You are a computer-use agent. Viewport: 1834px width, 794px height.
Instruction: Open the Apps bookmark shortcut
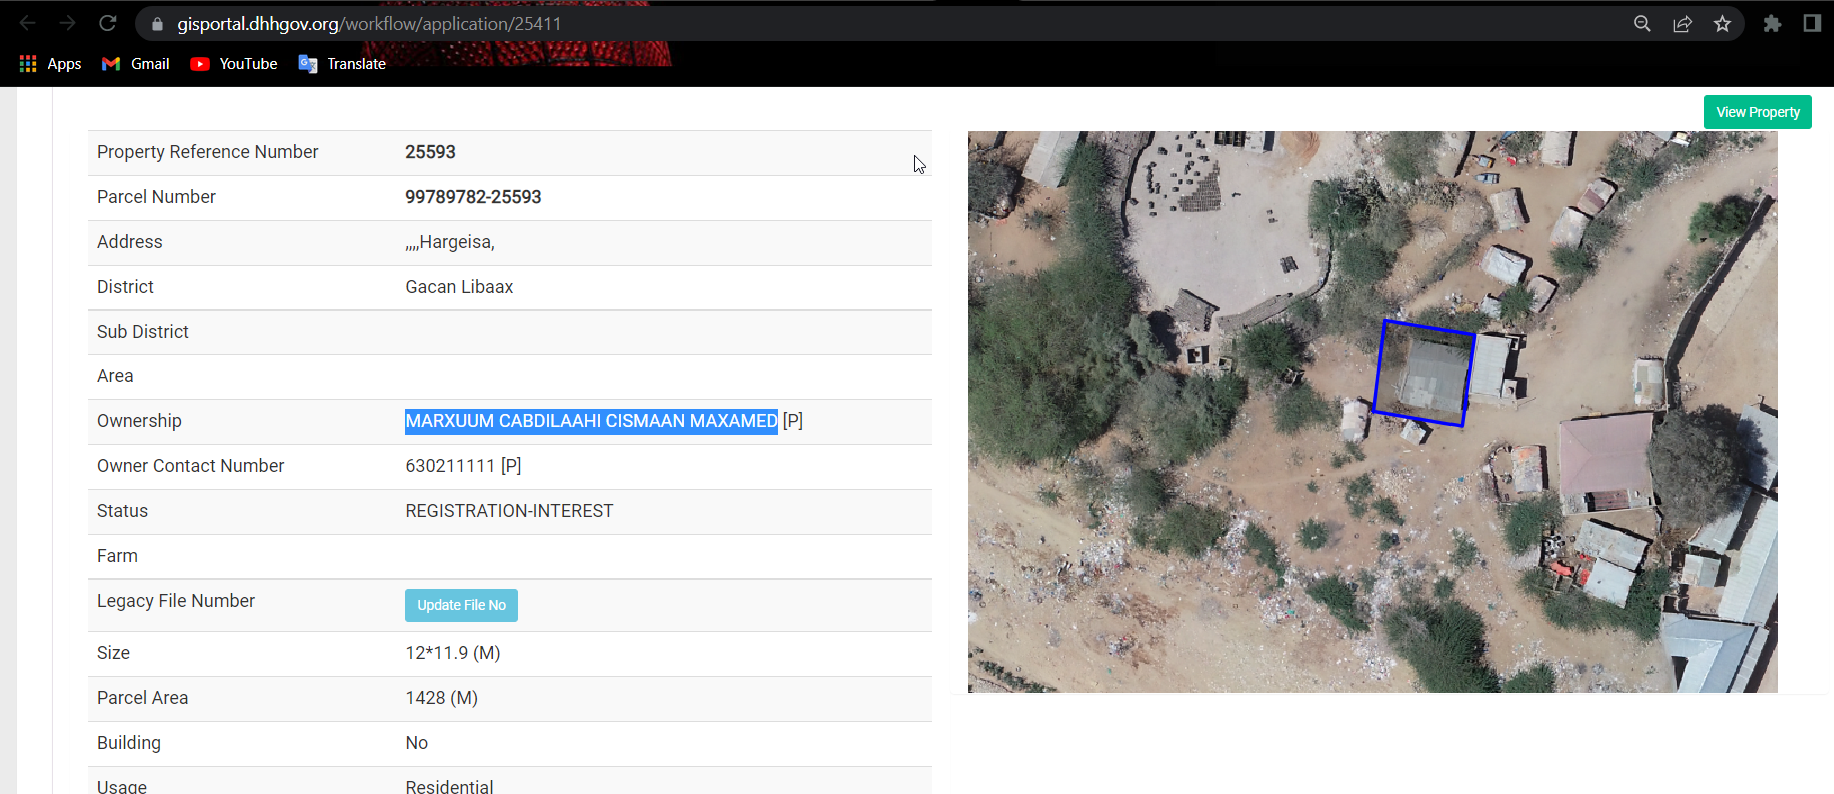(x=50, y=64)
